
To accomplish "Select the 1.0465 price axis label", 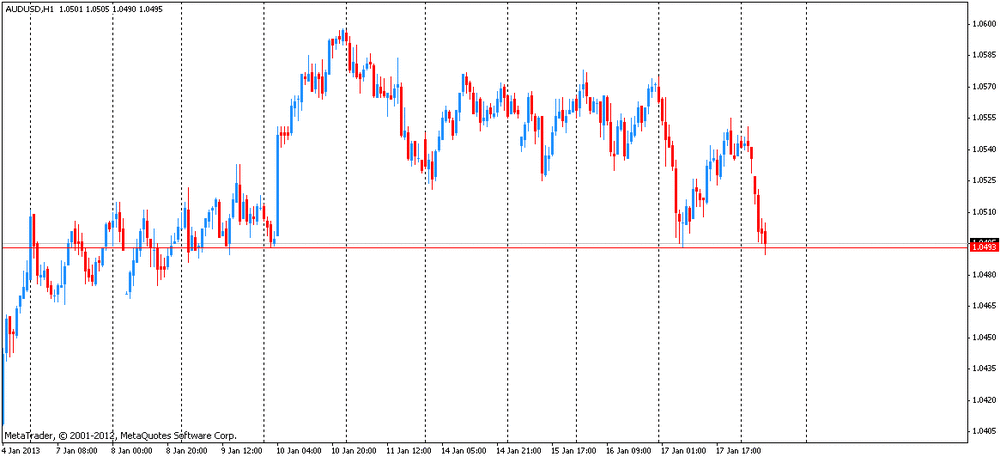I will (x=984, y=306).
